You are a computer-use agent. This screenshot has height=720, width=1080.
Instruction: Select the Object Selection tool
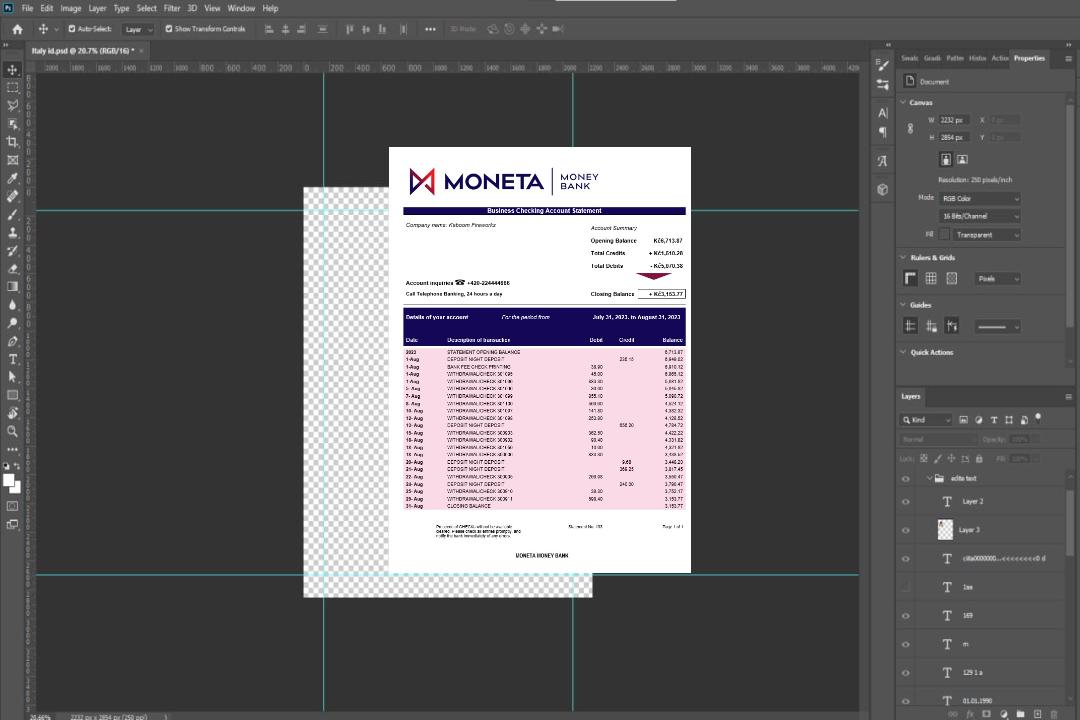[12, 124]
